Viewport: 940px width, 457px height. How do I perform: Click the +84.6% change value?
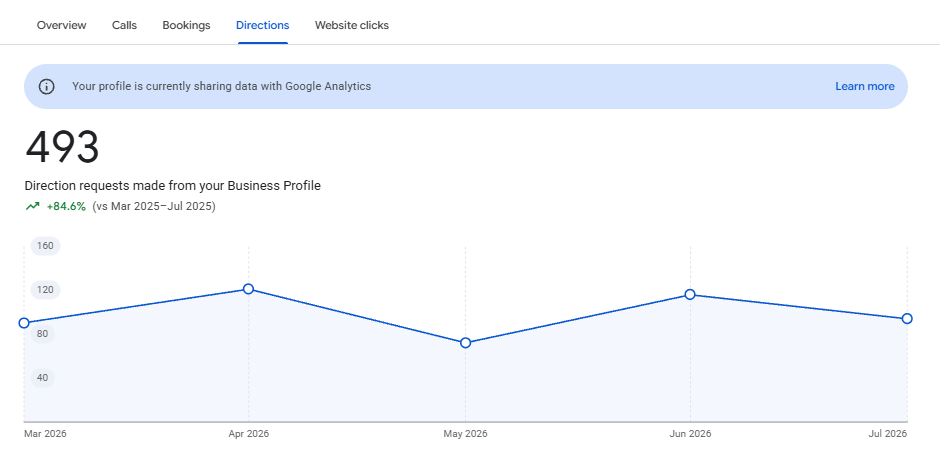[x=66, y=206]
